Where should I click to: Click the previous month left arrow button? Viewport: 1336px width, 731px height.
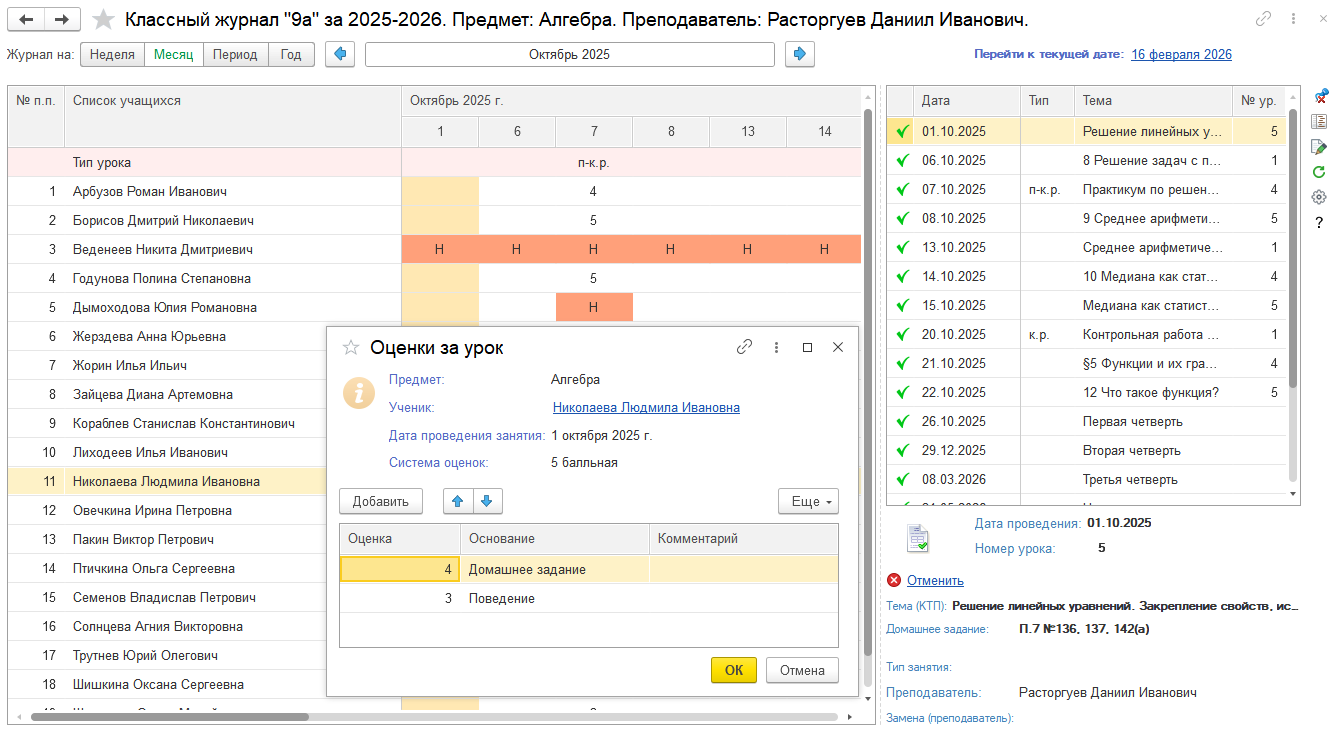click(340, 55)
